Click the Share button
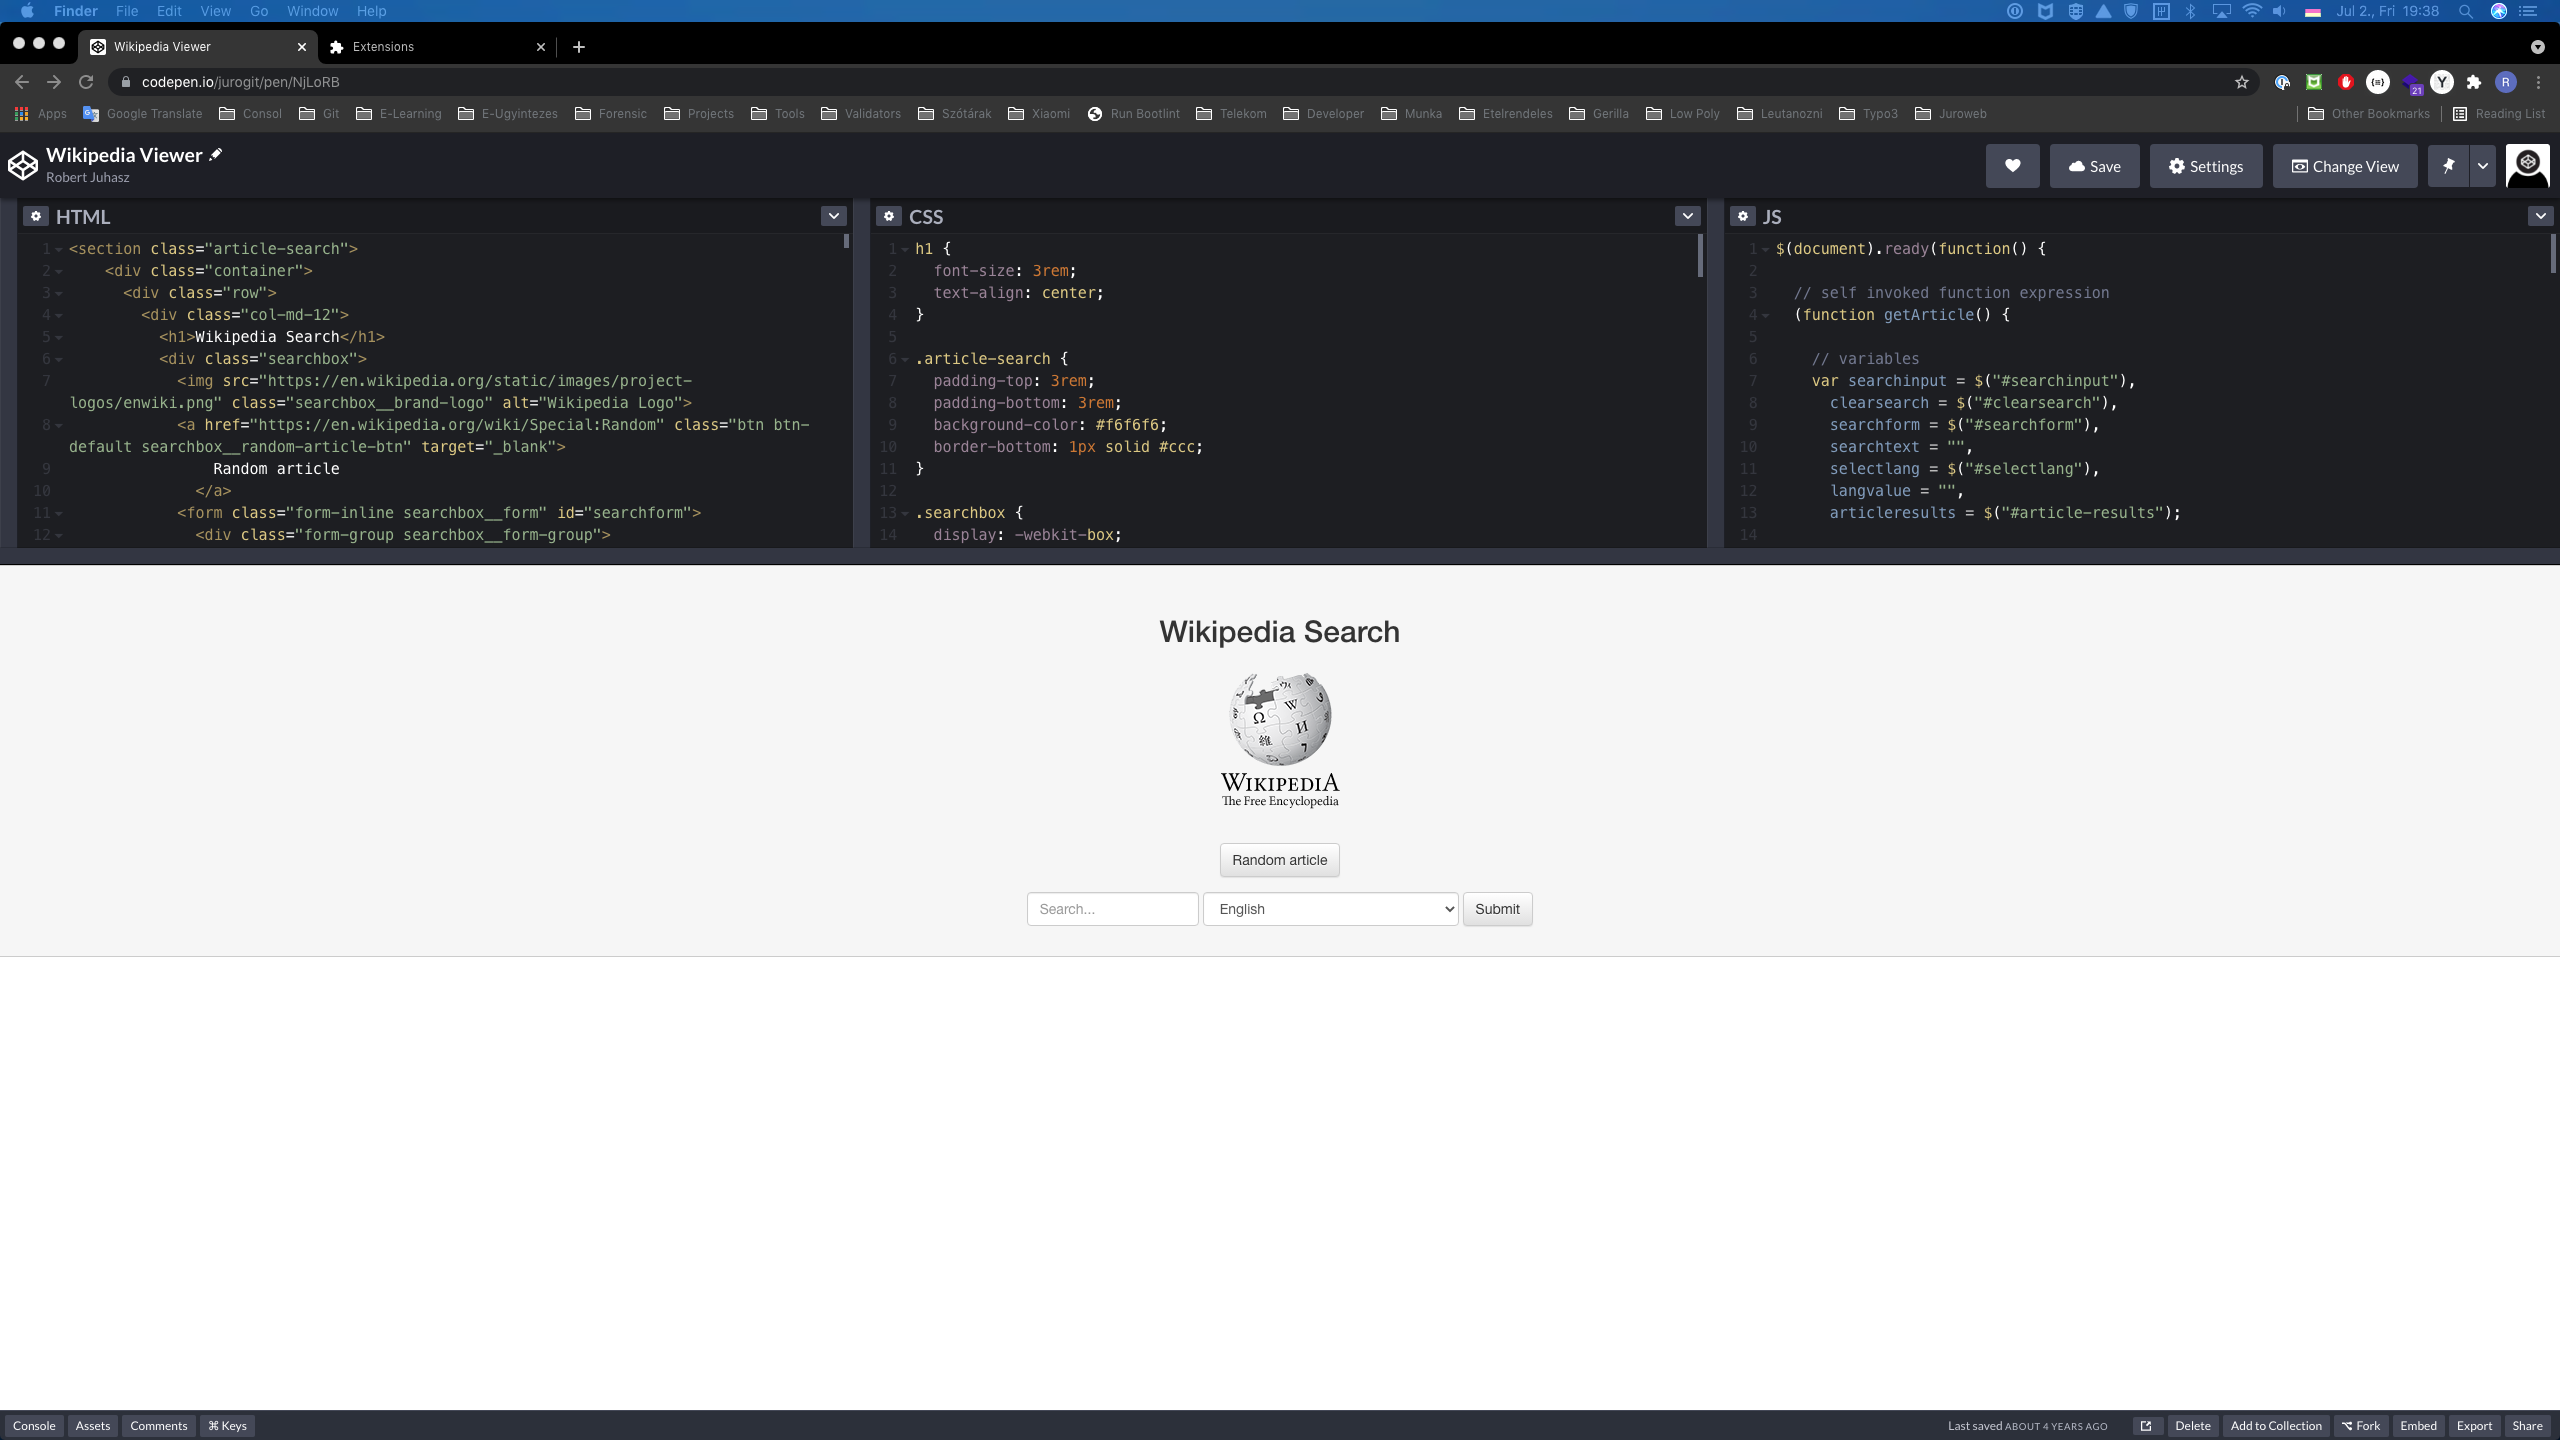The height and width of the screenshot is (1440, 2560). [2527, 1426]
